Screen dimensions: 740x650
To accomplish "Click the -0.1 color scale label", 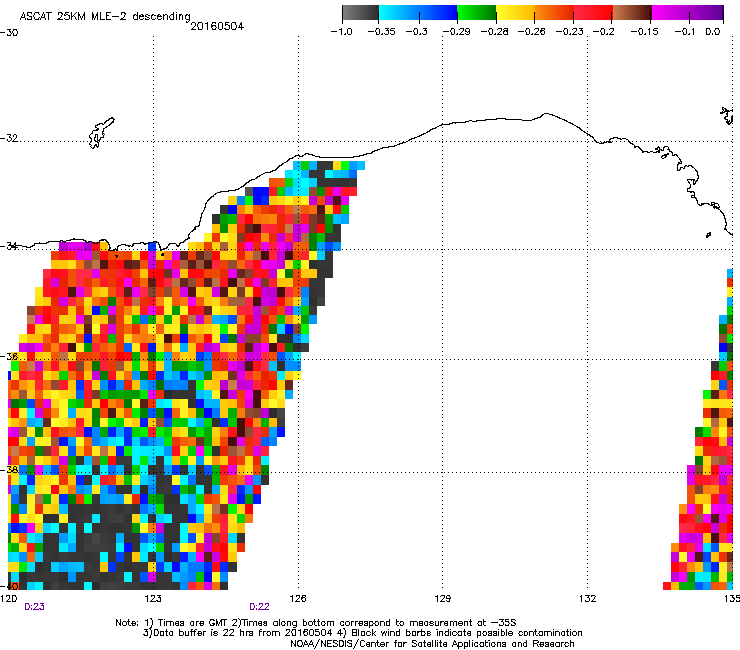I will click(685, 32).
